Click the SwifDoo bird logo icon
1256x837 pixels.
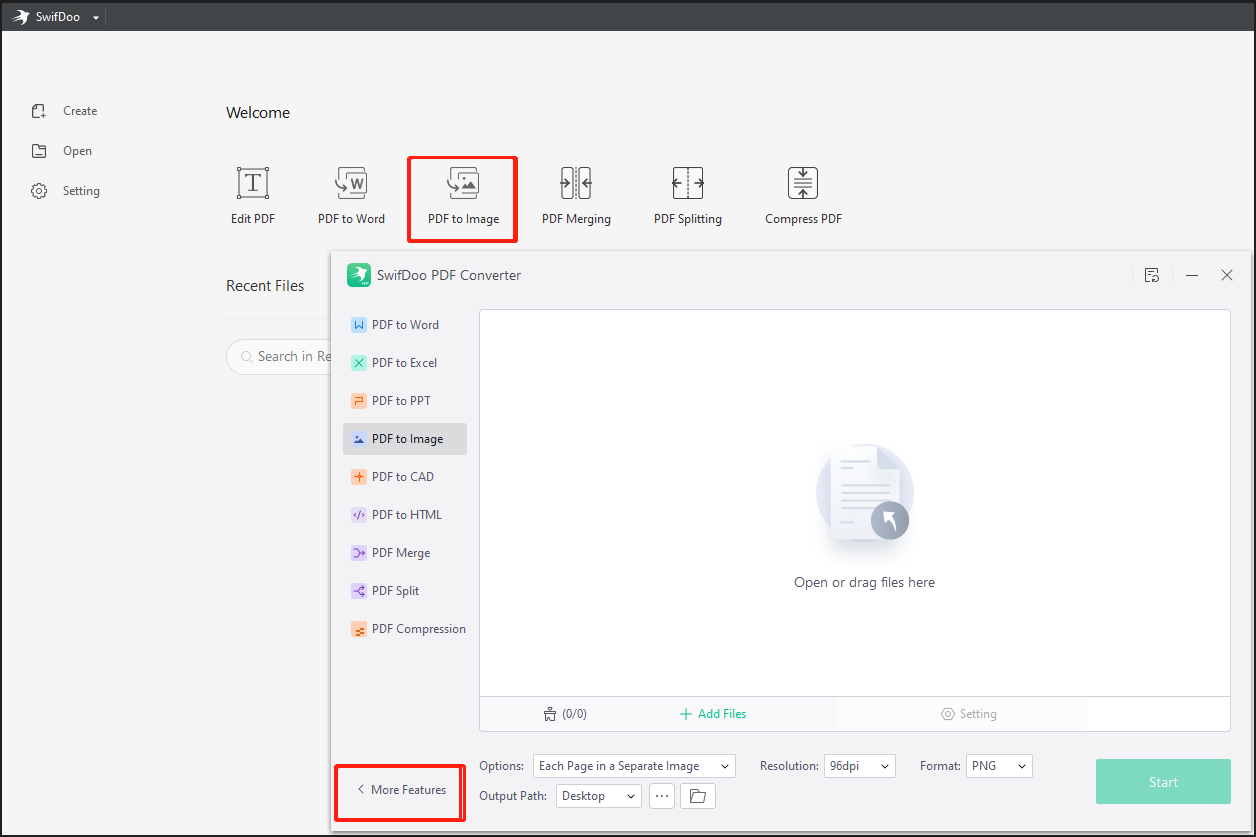(21, 17)
